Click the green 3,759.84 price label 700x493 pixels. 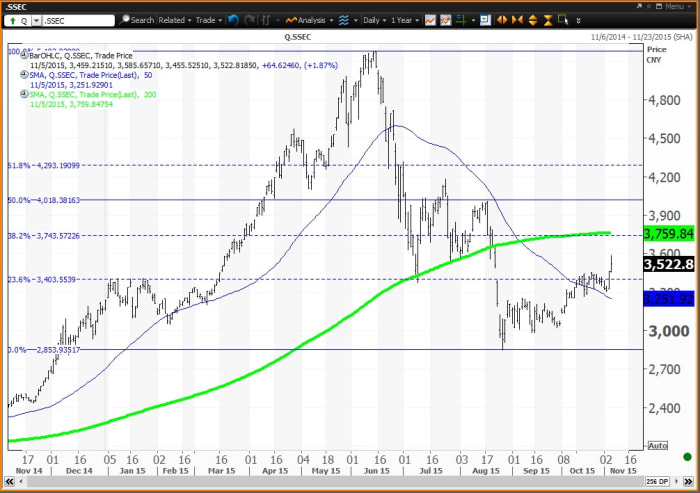pos(670,233)
